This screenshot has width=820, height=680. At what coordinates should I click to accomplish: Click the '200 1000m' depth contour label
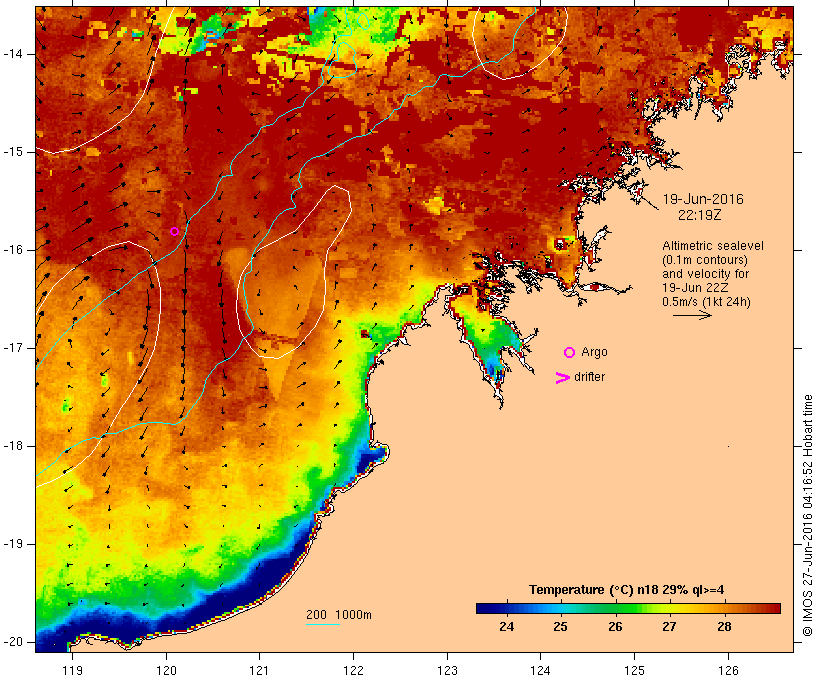(339, 615)
